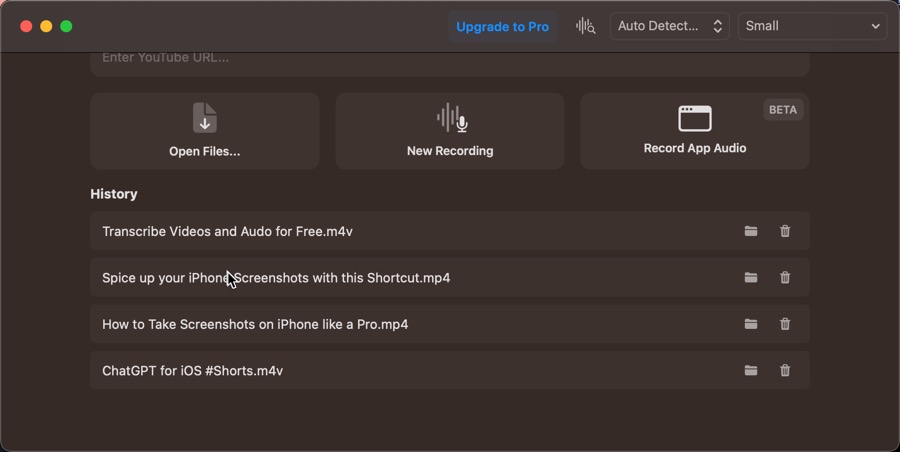Reveal folder for Transcribe Videos and Audo file
Screen dimensions: 900x452
tap(751, 231)
